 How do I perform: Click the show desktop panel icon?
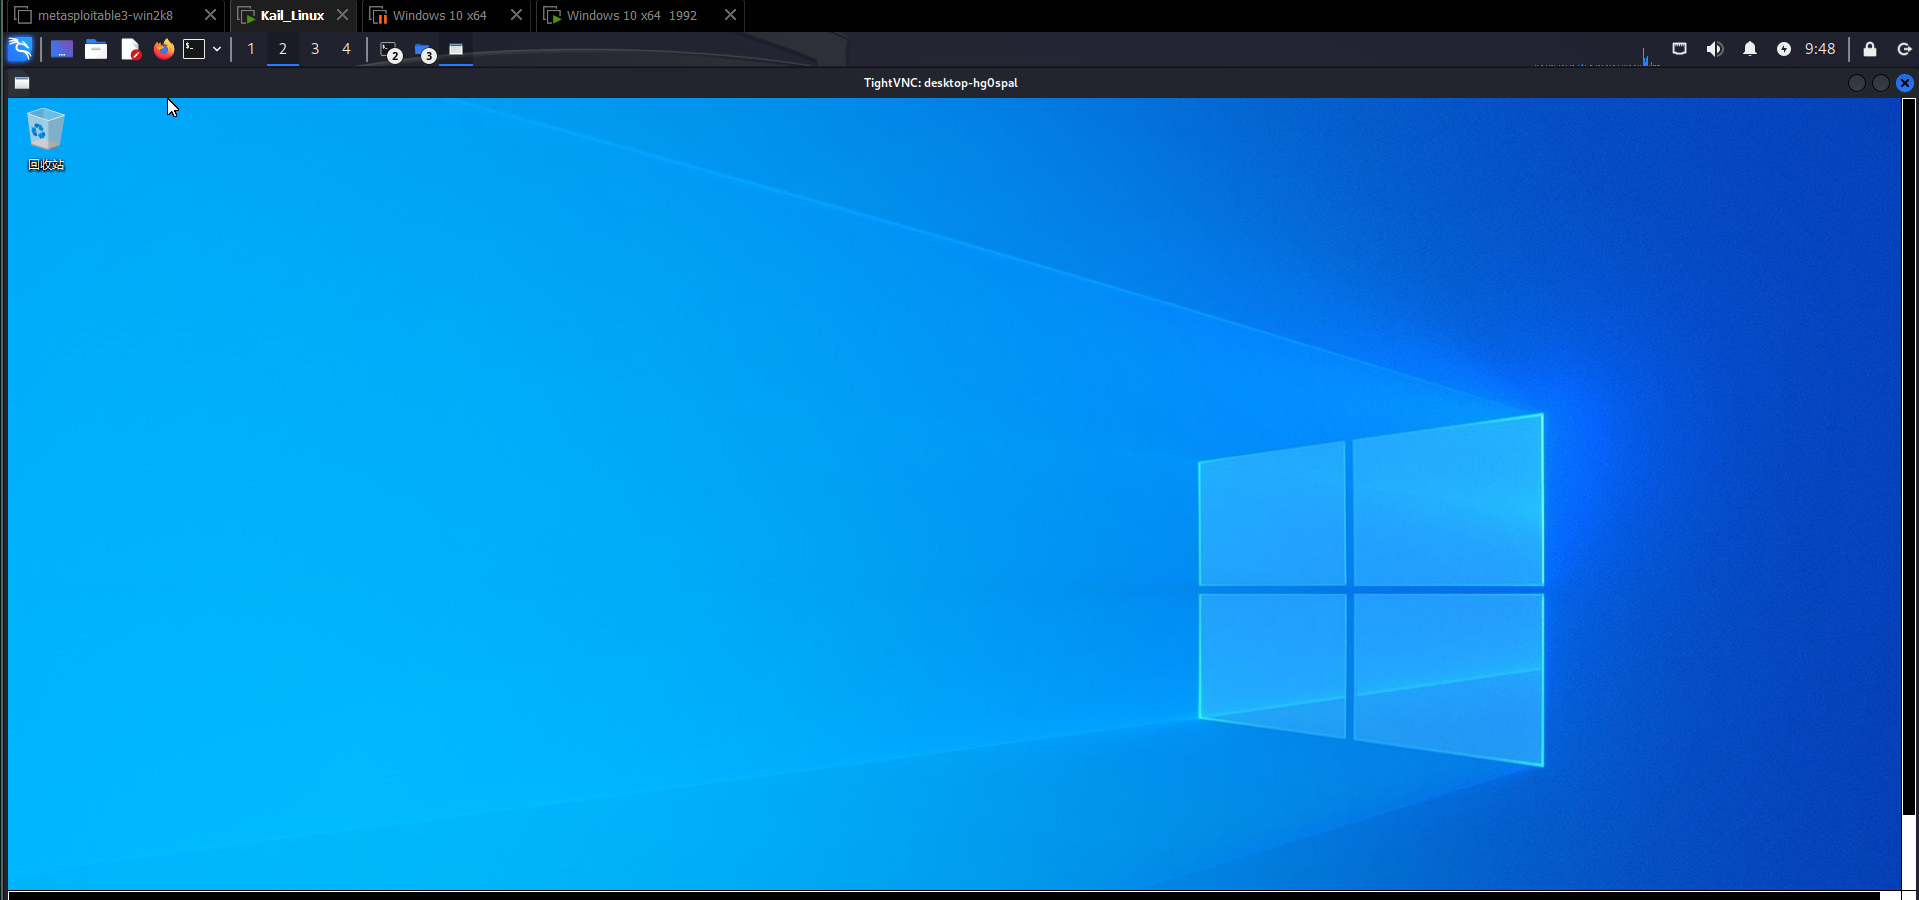tap(62, 49)
